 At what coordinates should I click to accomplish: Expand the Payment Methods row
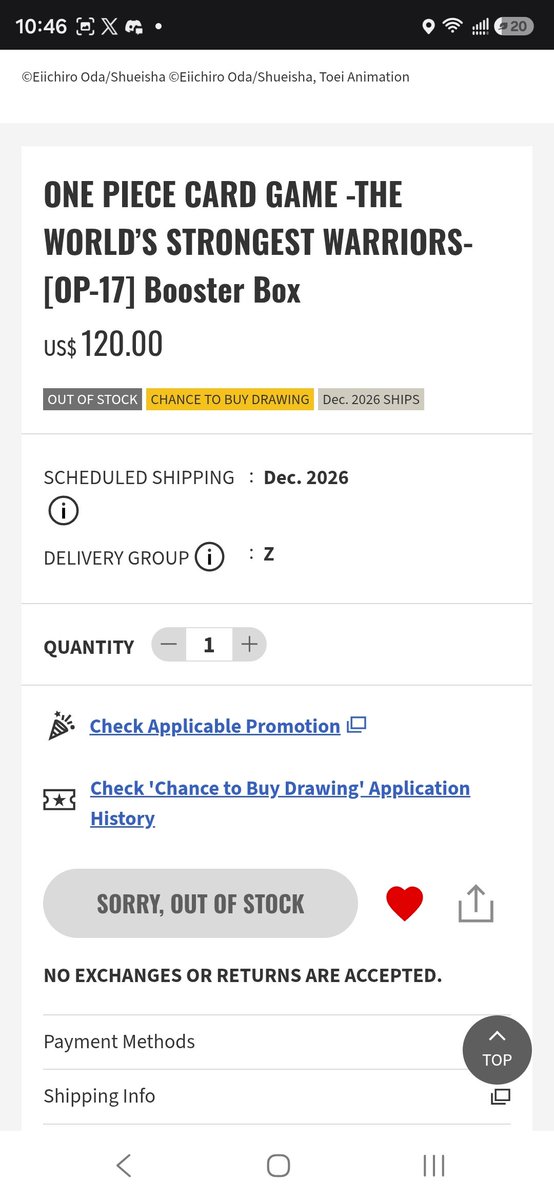(x=277, y=1042)
